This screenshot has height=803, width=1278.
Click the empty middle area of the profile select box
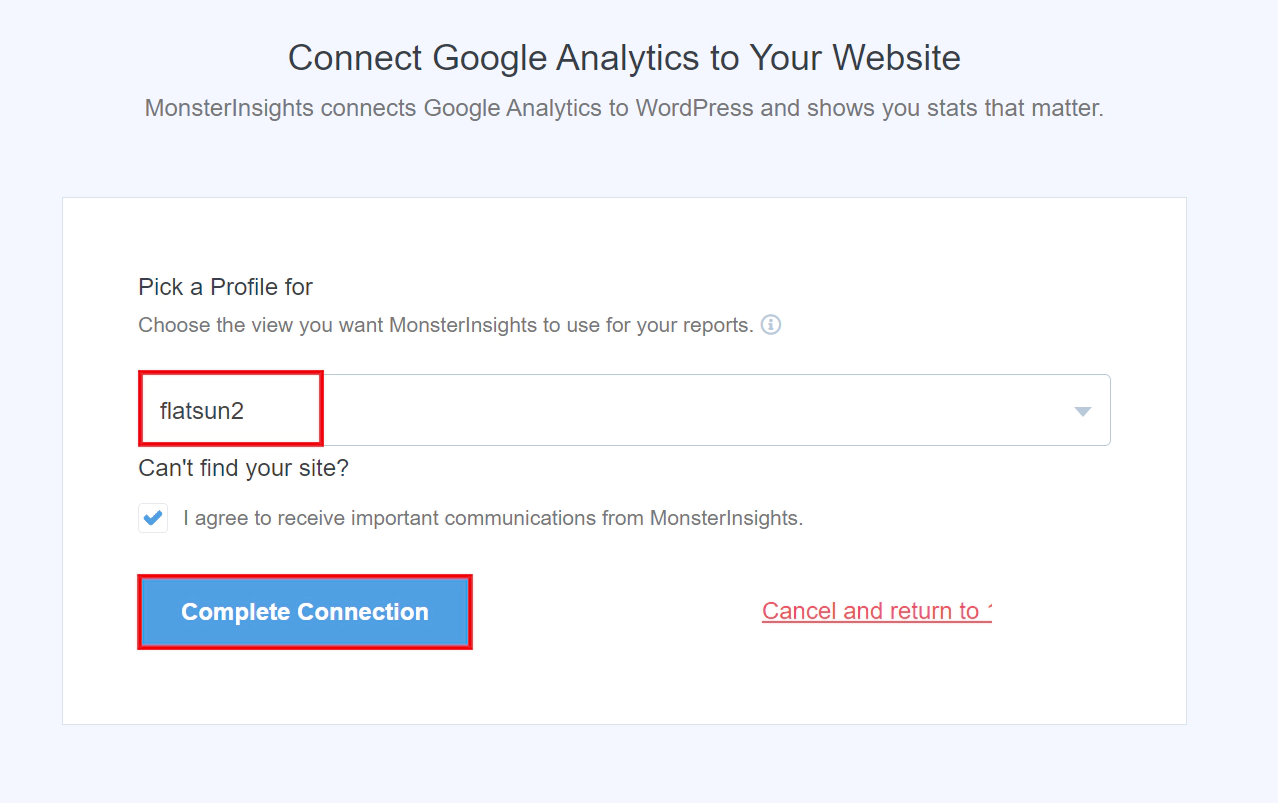pos(690,410)
